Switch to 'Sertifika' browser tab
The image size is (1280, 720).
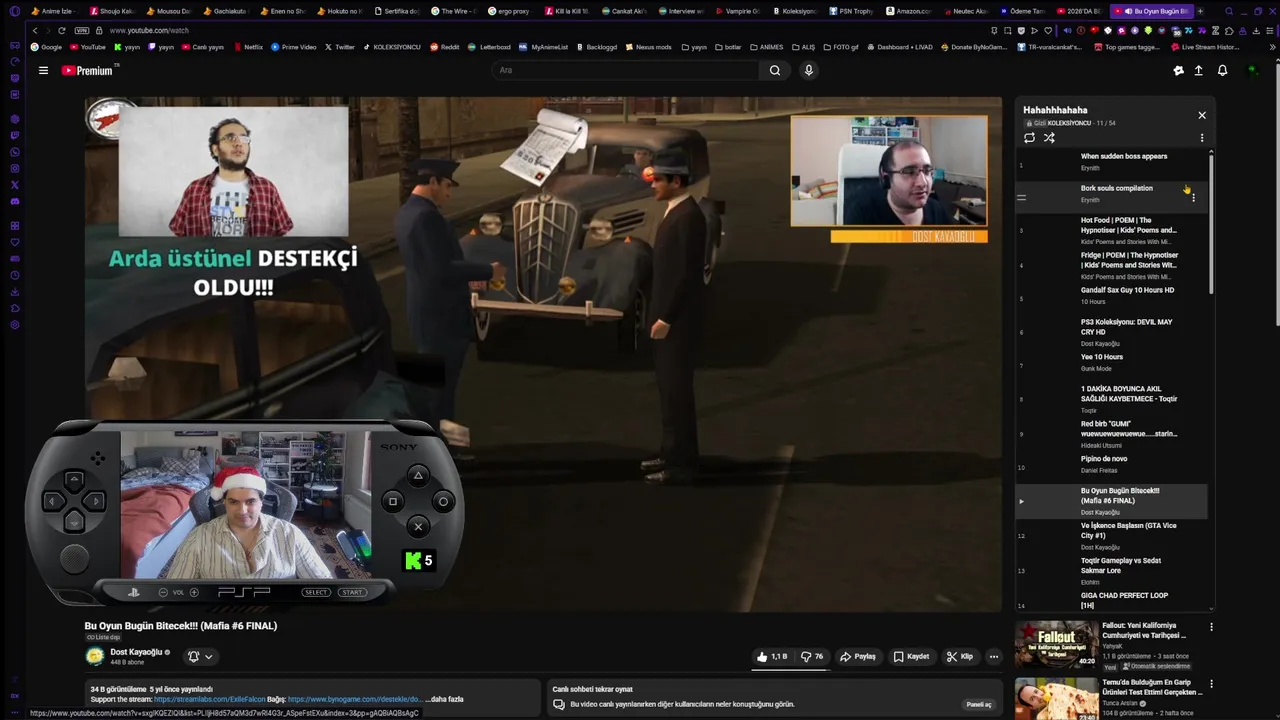[396, 11]
